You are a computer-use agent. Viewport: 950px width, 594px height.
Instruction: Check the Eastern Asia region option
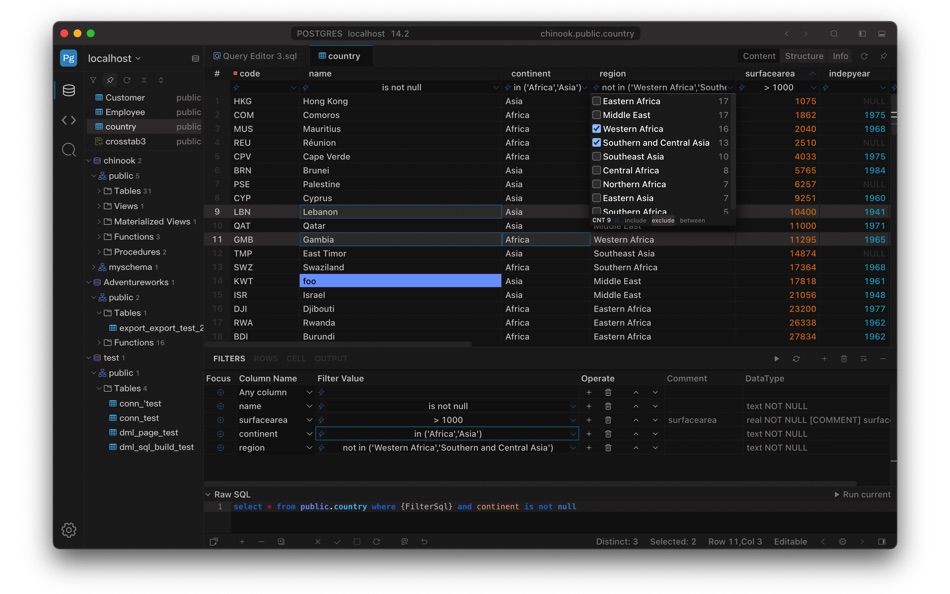click(596, 198)
